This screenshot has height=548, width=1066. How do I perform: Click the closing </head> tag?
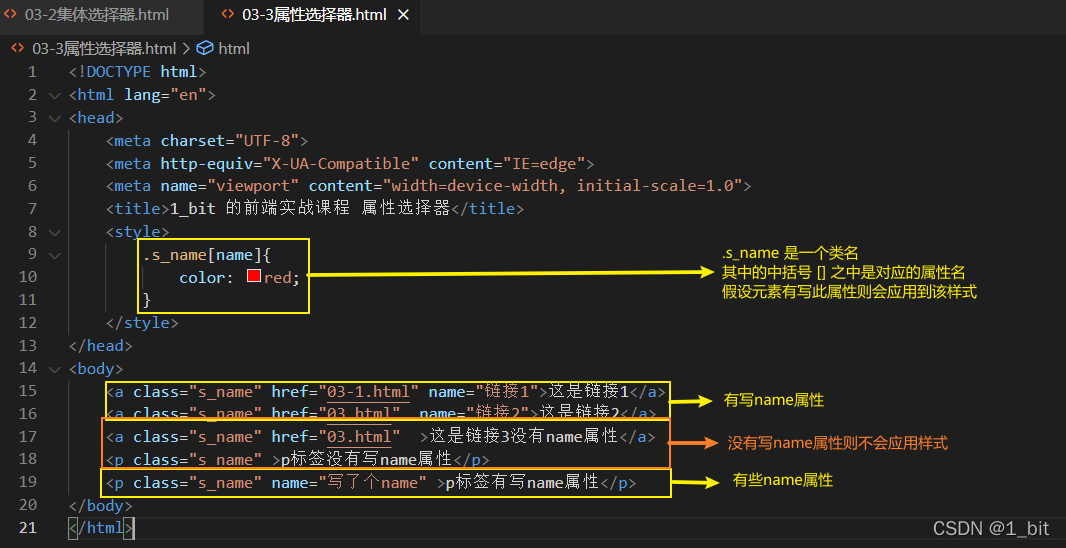[101, 346]
